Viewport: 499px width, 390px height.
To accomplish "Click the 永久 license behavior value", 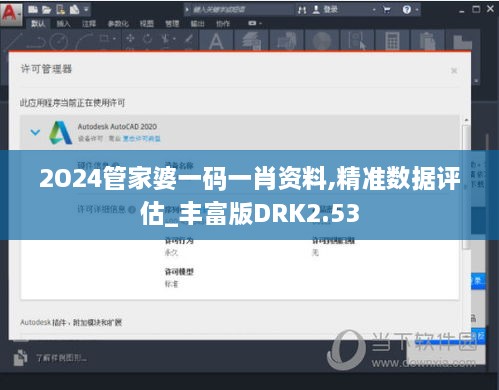I will tap(171, 253).
